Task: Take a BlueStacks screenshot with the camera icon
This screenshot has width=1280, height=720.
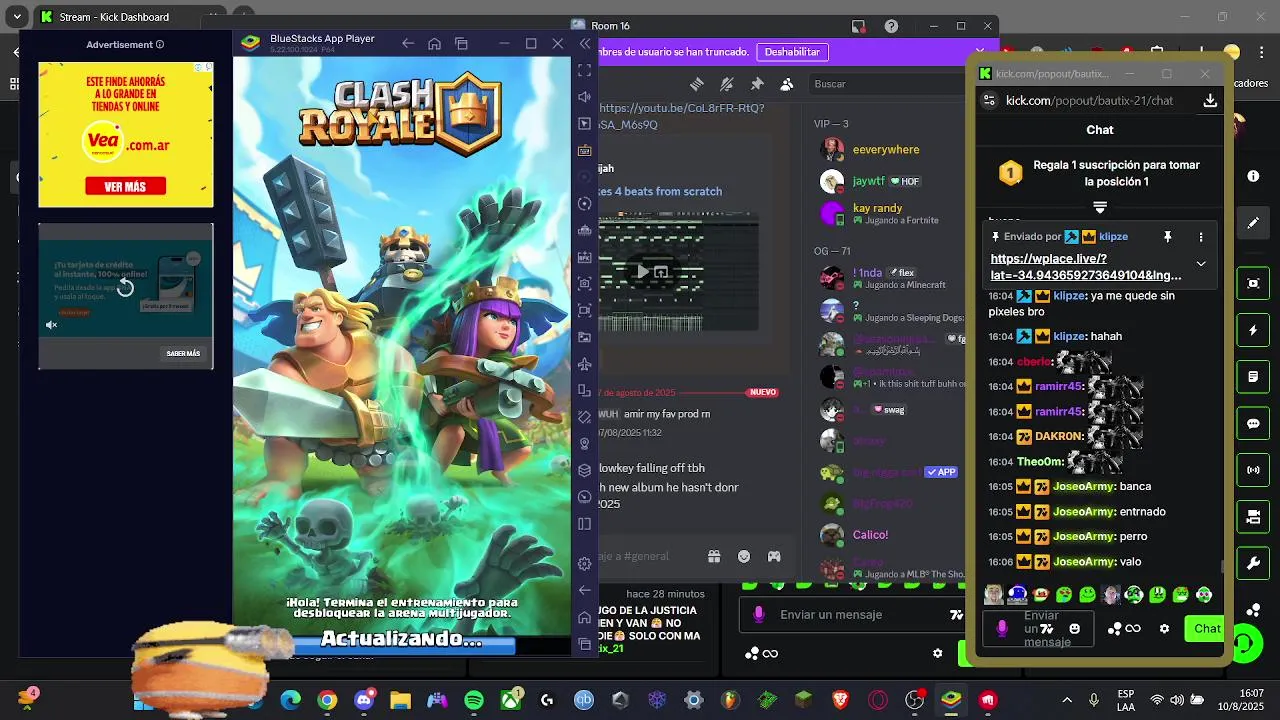Action: click(x=585, y=284)
